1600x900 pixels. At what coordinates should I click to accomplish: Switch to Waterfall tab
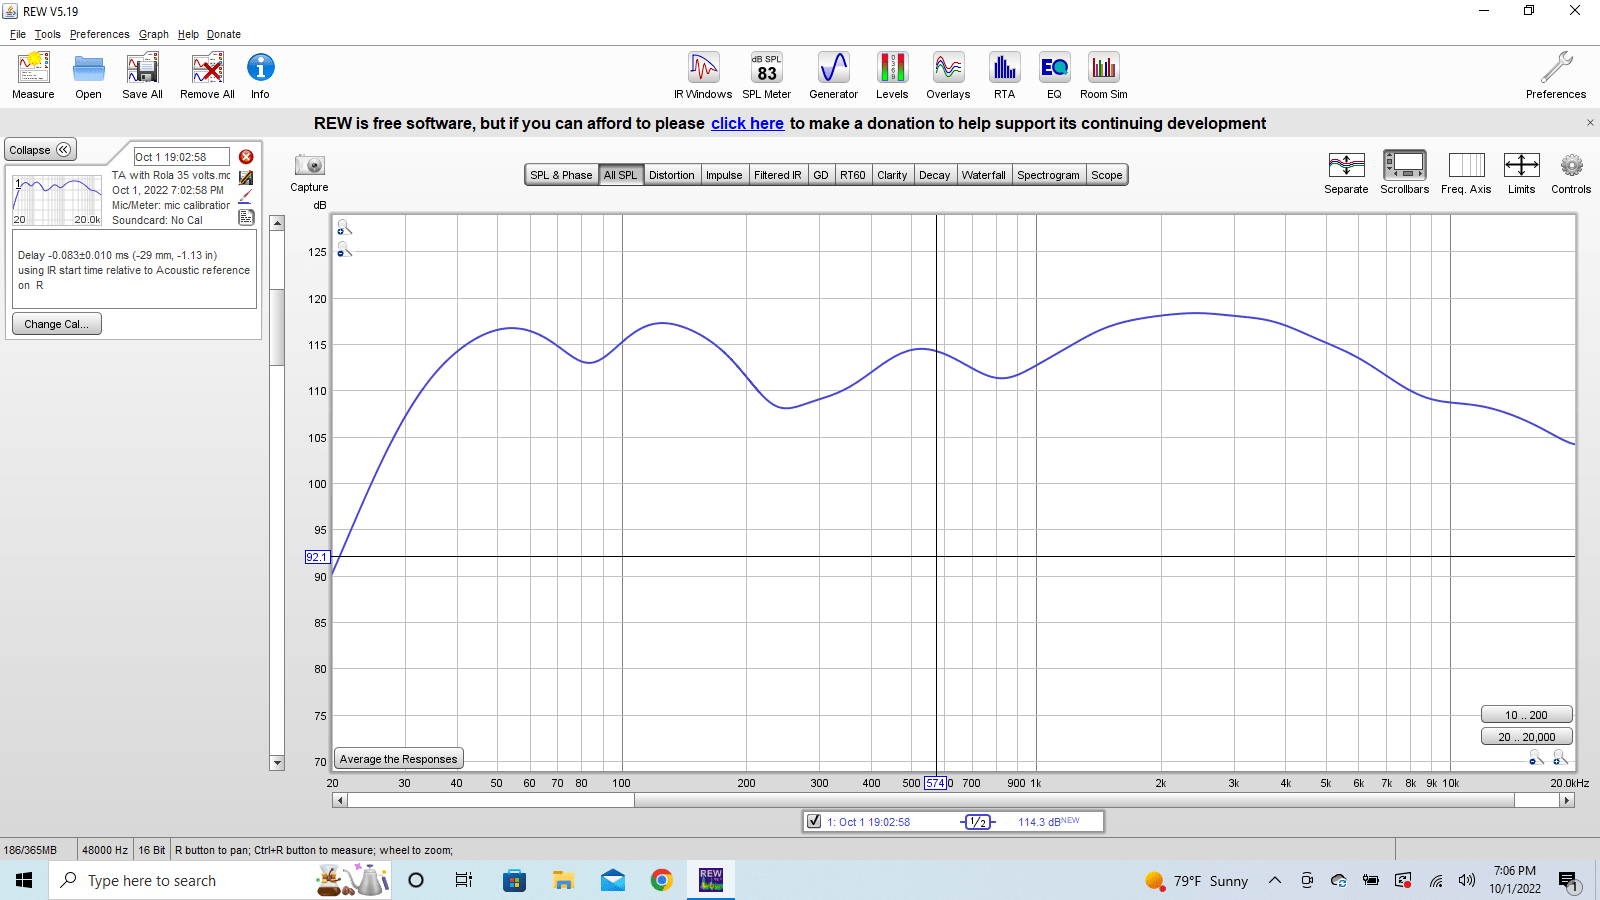coord(984,175)
